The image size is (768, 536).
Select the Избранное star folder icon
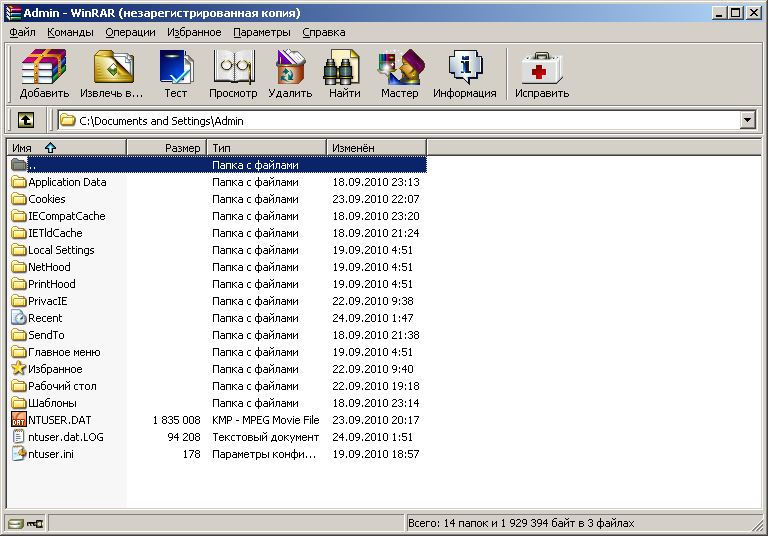tap(19, 368)
